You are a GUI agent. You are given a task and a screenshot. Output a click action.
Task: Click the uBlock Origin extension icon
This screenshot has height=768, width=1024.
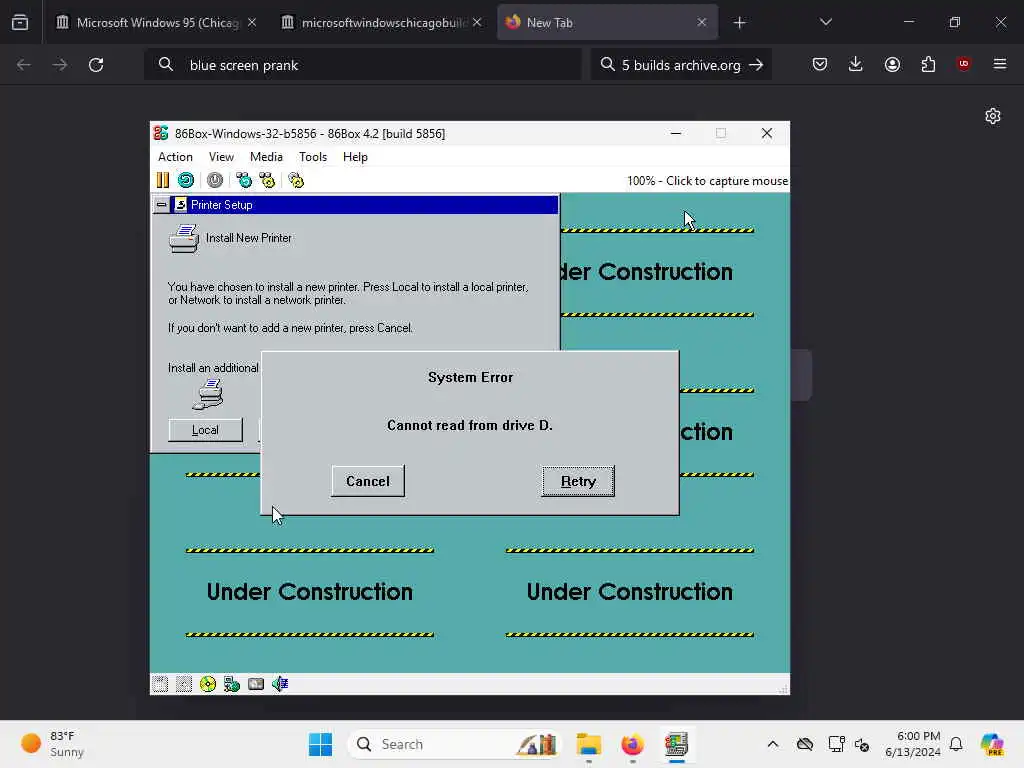click(963, 63)
